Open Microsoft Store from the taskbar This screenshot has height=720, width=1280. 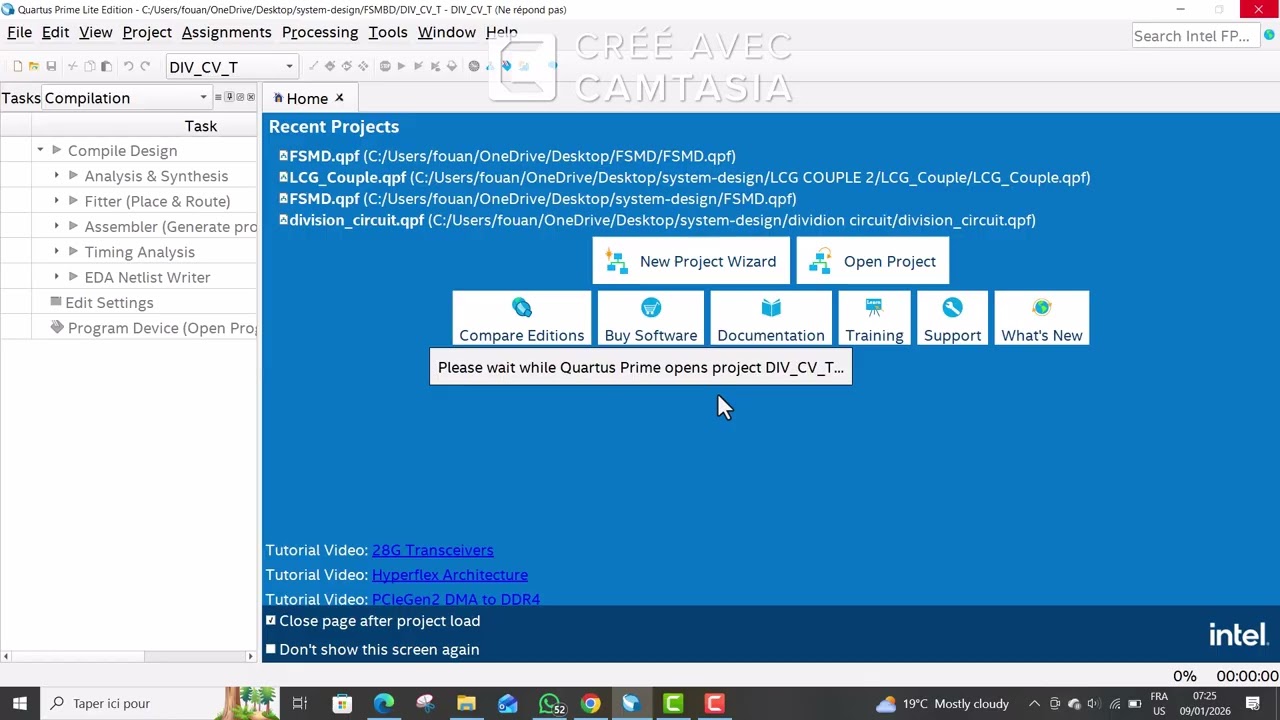click(x=342, y=703)
